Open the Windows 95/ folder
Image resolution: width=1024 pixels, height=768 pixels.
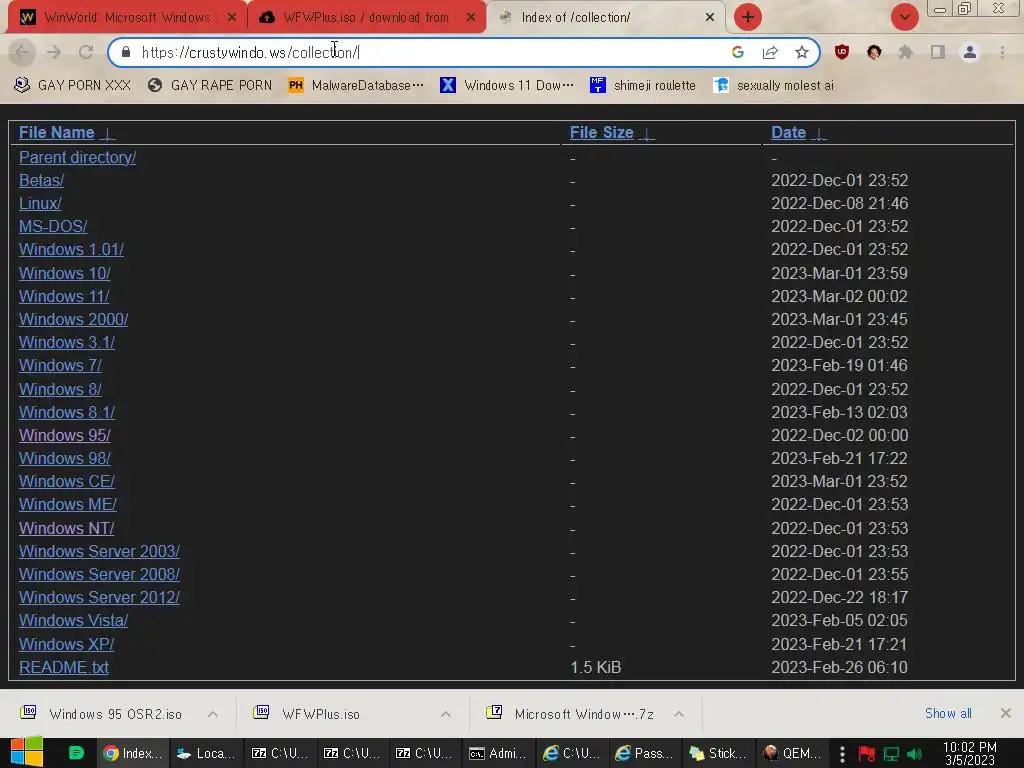pyautogui.click(x=65, y=436)
